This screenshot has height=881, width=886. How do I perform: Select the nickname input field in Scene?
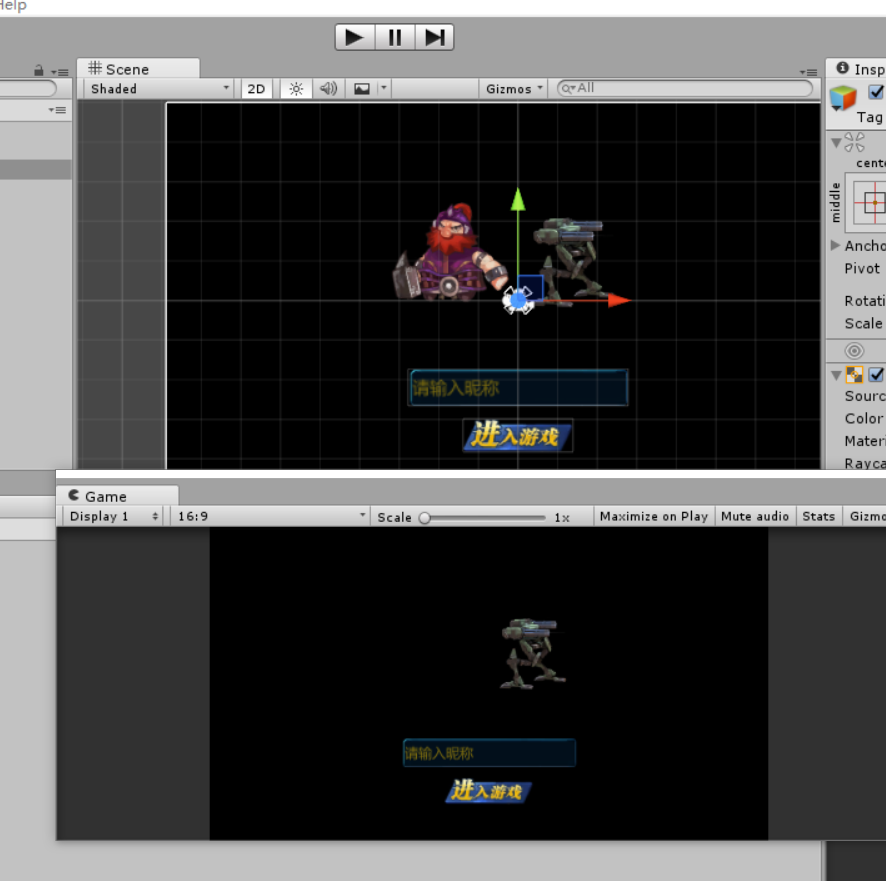[x=518, y=388]
